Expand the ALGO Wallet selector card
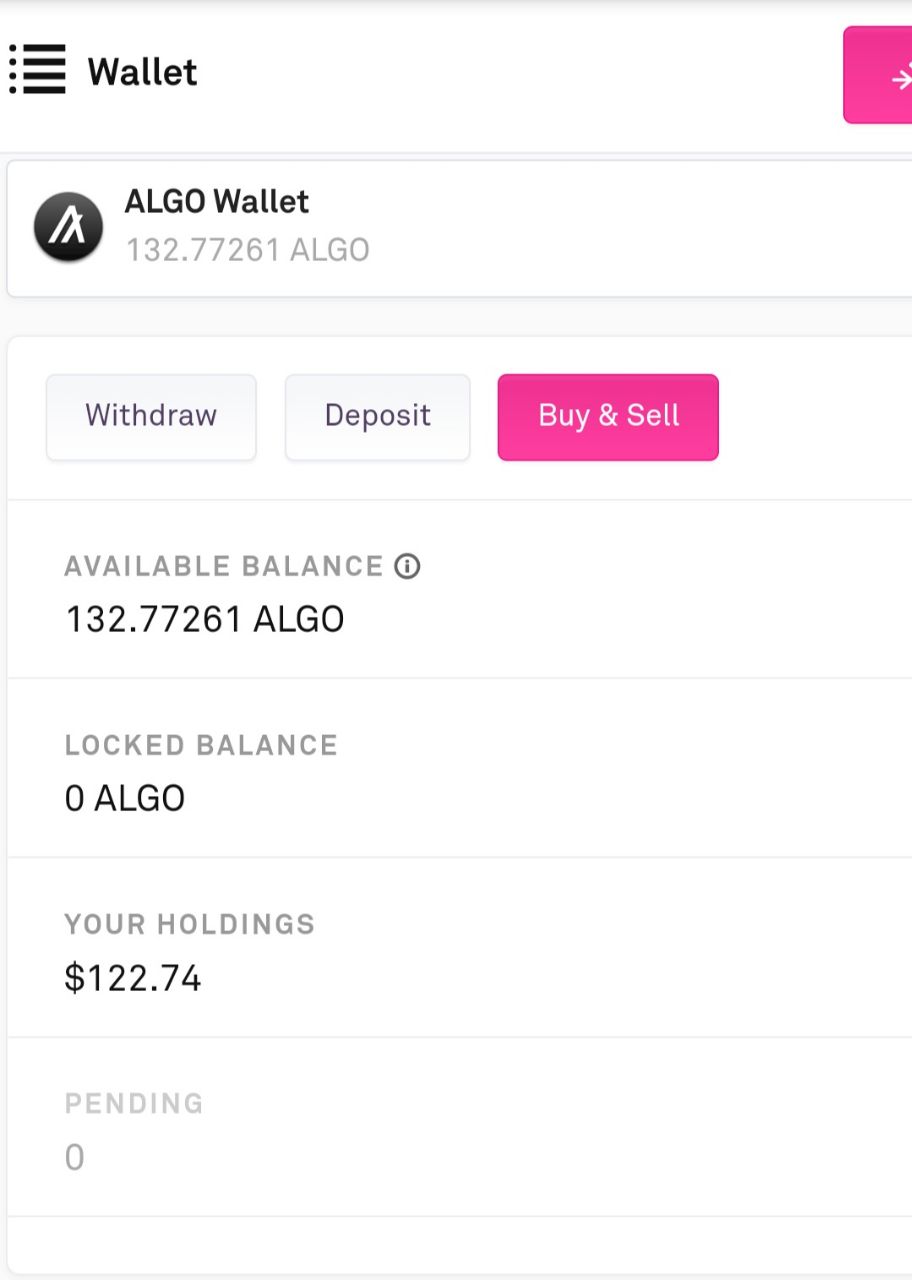The height and width of the screenshot is (1280, 912). (x=459, y=228)
